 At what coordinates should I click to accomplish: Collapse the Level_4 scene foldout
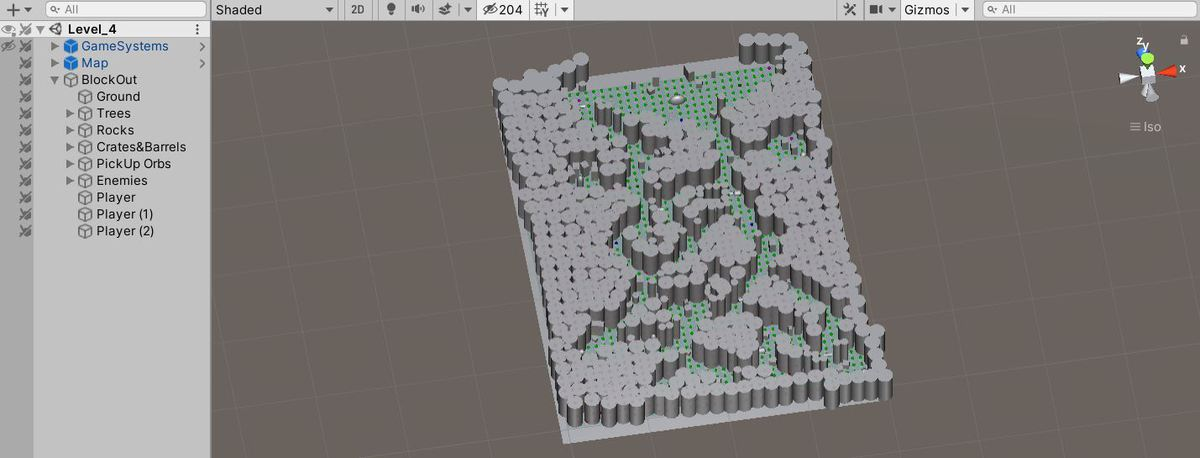point(40,29)
